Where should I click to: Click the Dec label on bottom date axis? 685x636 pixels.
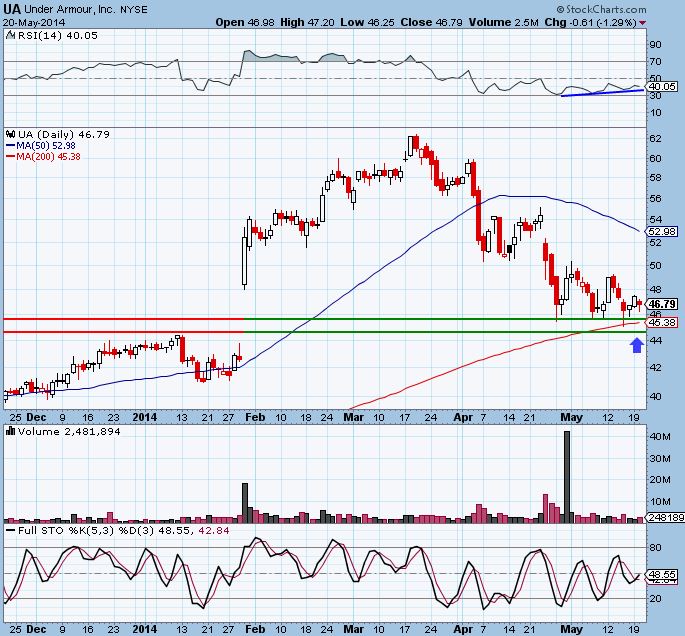pos(36,629)
